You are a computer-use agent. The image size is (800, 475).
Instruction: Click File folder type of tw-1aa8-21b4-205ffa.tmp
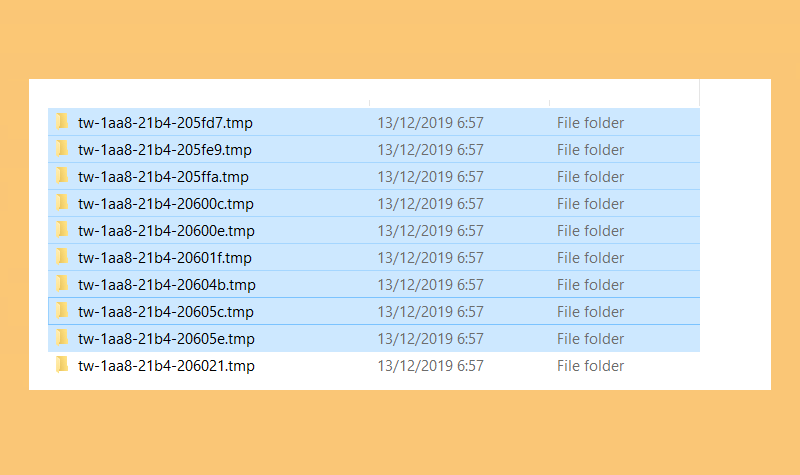coord(590,177)
